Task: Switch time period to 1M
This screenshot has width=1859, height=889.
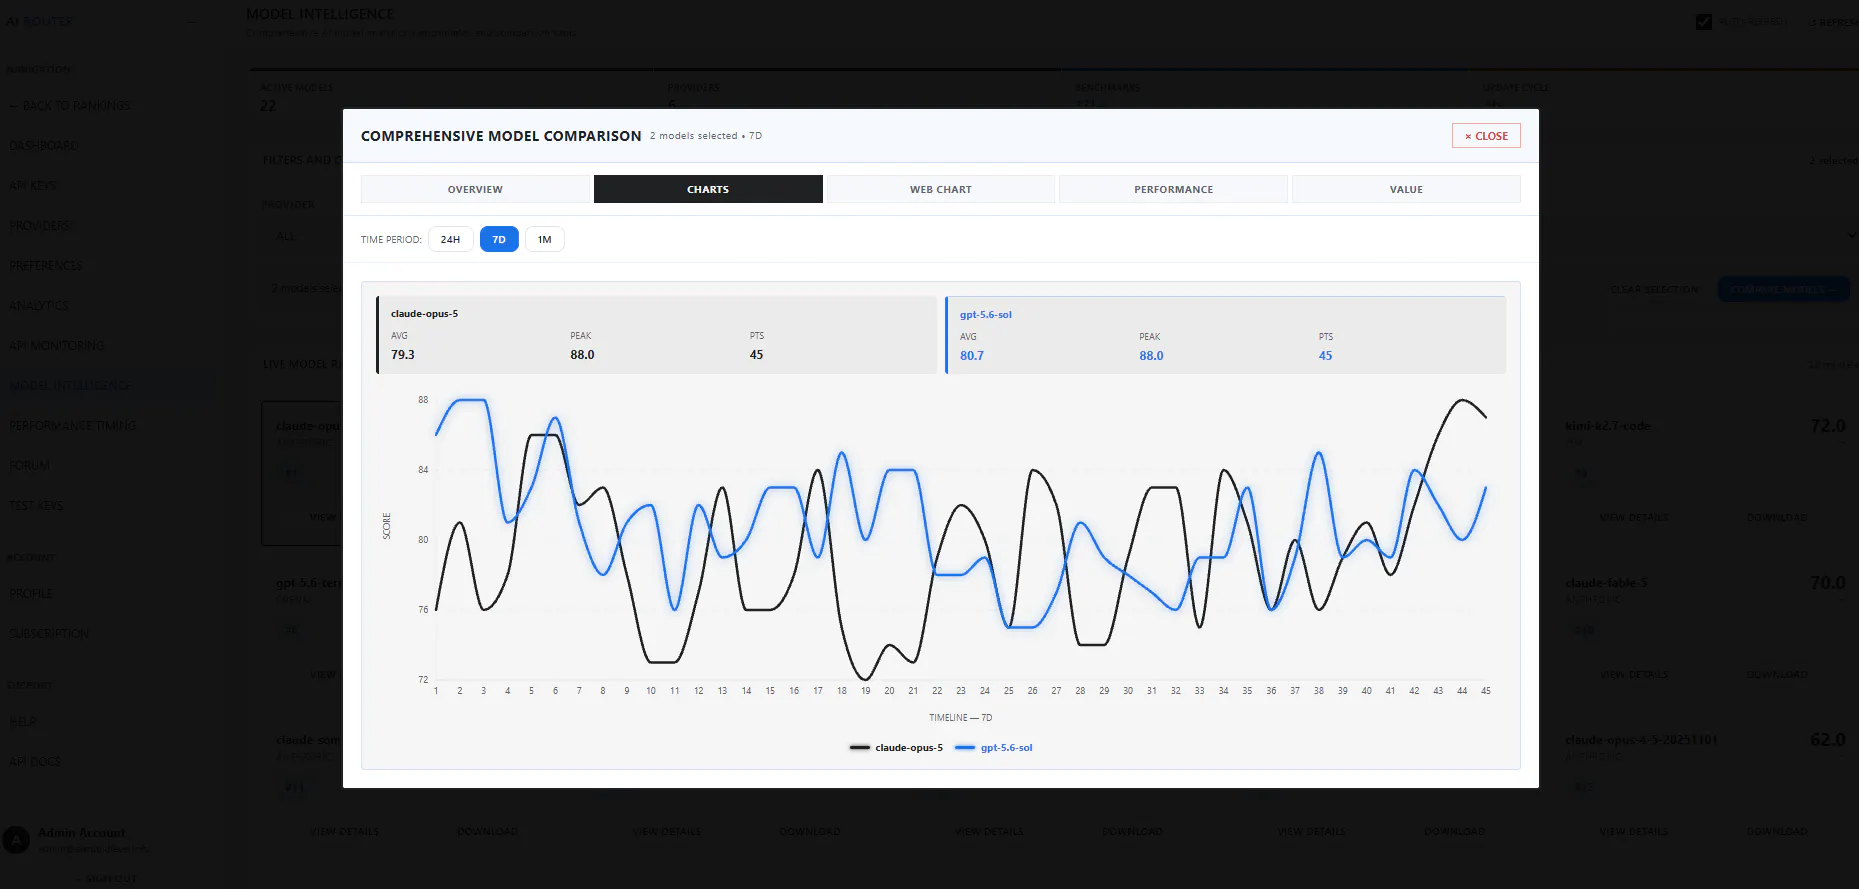Action: tap(544, 239)
